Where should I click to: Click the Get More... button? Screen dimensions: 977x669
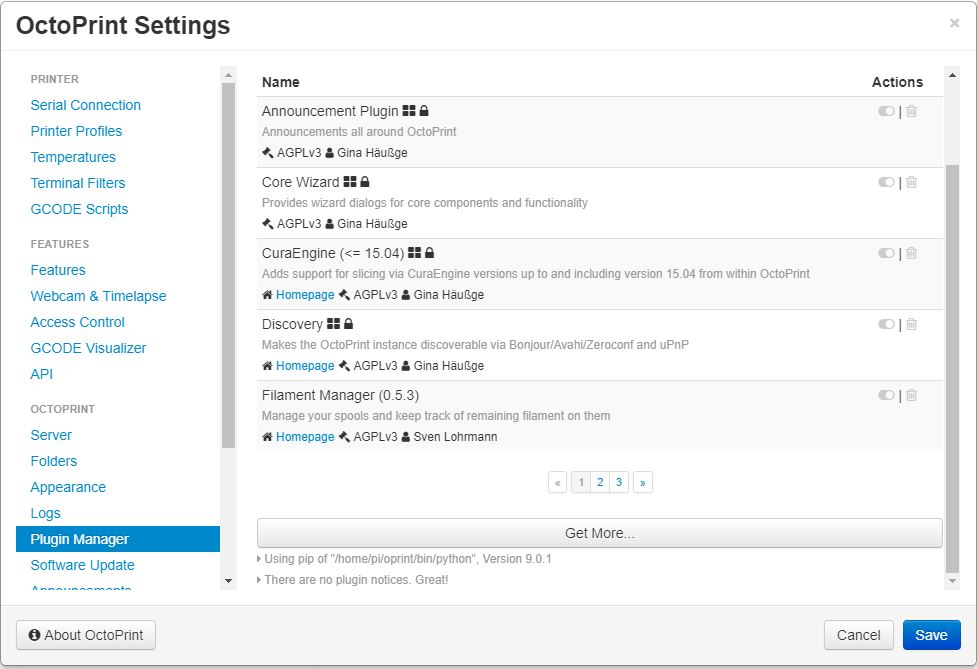599,533
